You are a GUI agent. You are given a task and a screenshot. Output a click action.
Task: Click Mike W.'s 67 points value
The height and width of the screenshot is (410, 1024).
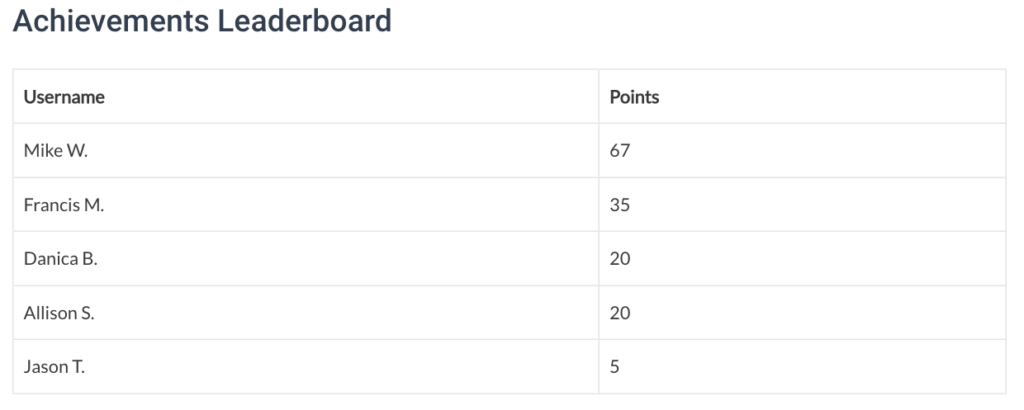pyautogui.click(x=620, y=151)
